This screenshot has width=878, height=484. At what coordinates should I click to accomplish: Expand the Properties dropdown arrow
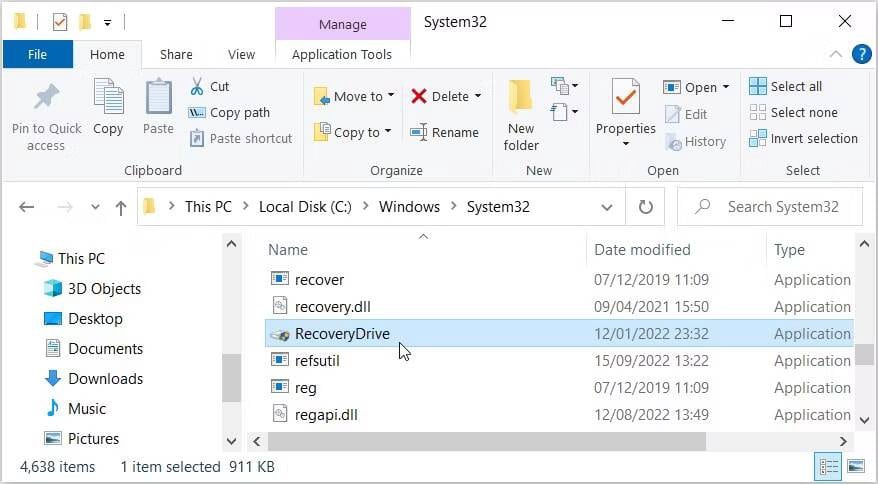click(625, 144)
